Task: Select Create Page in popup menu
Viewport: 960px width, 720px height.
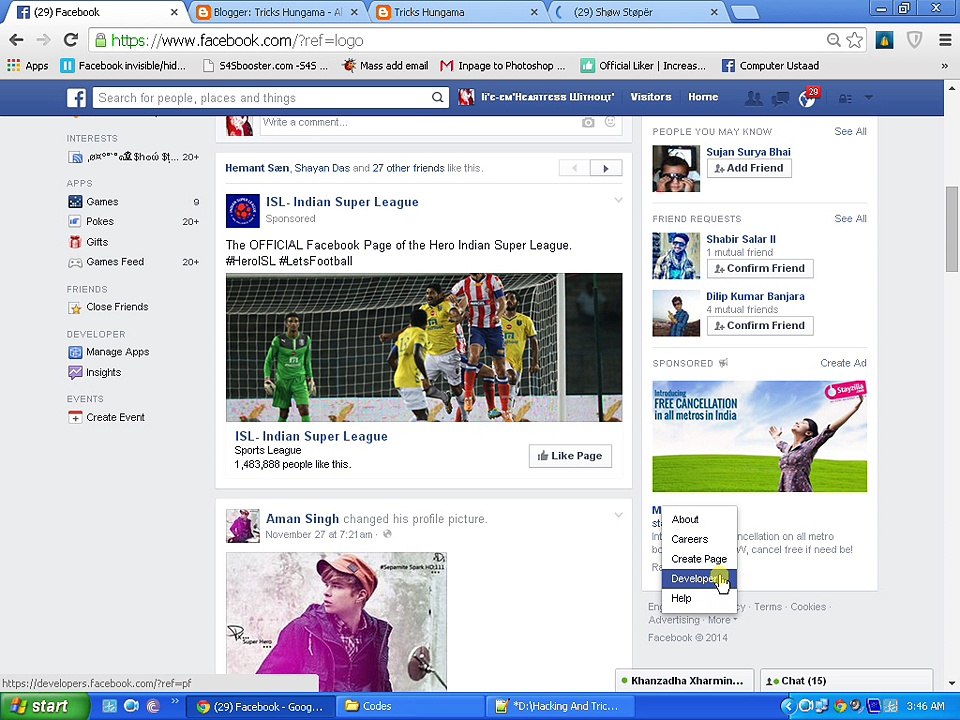Action: pos(699,558)
